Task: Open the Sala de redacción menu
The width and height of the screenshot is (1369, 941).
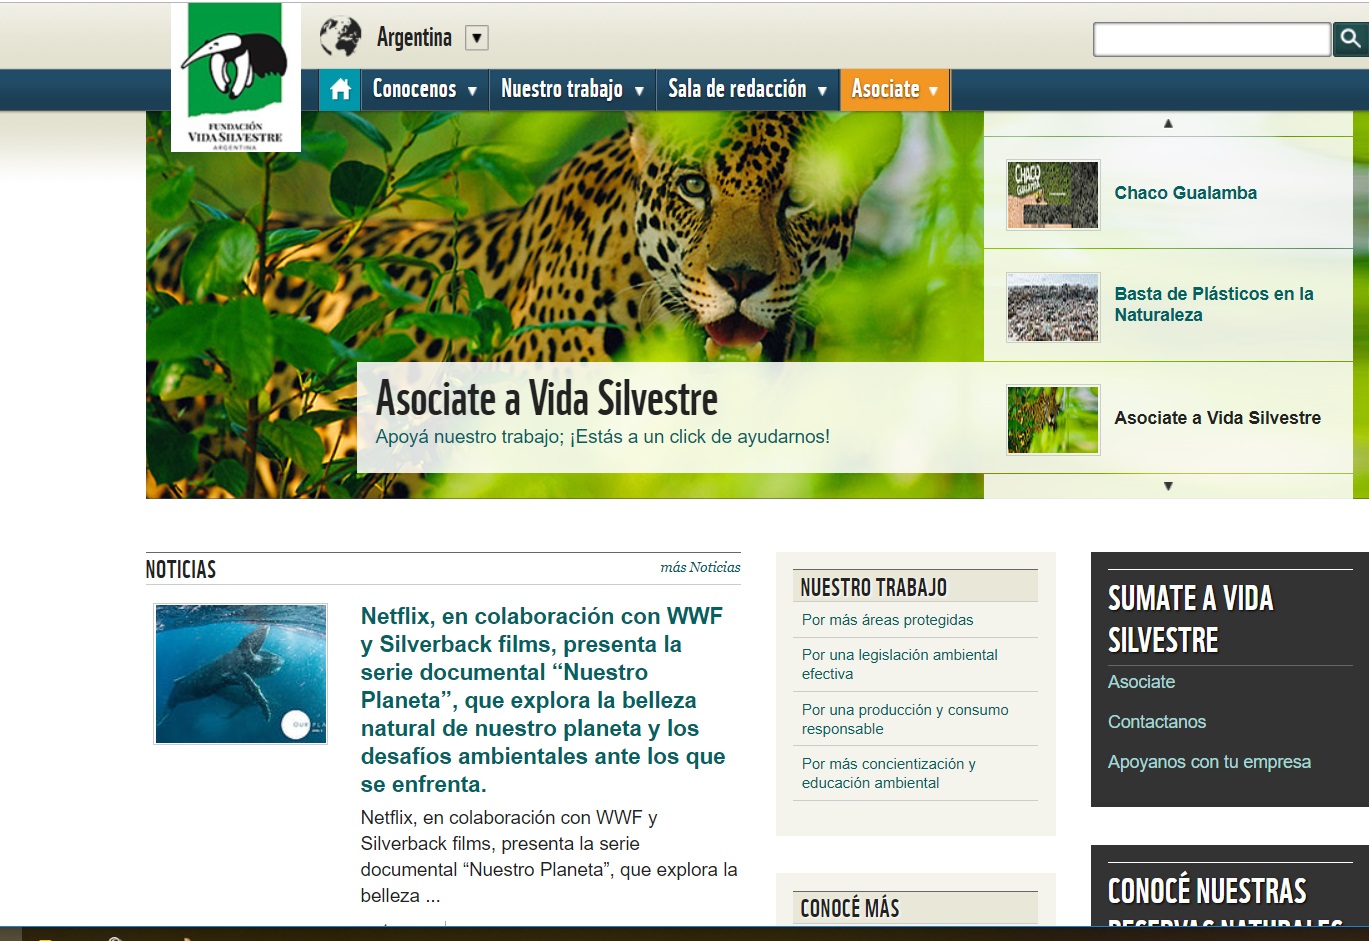Action: tap(747, 90)
